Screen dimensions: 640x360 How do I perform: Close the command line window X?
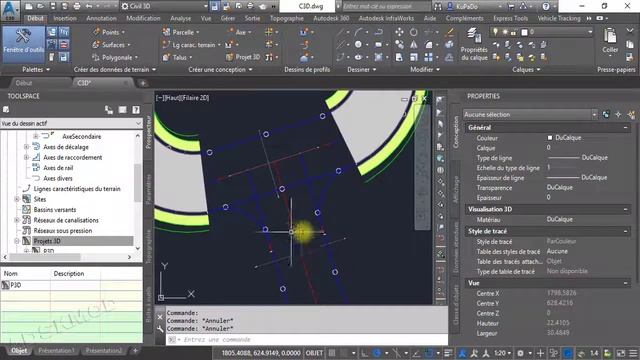pyautogui.click(x=160, y=317)
